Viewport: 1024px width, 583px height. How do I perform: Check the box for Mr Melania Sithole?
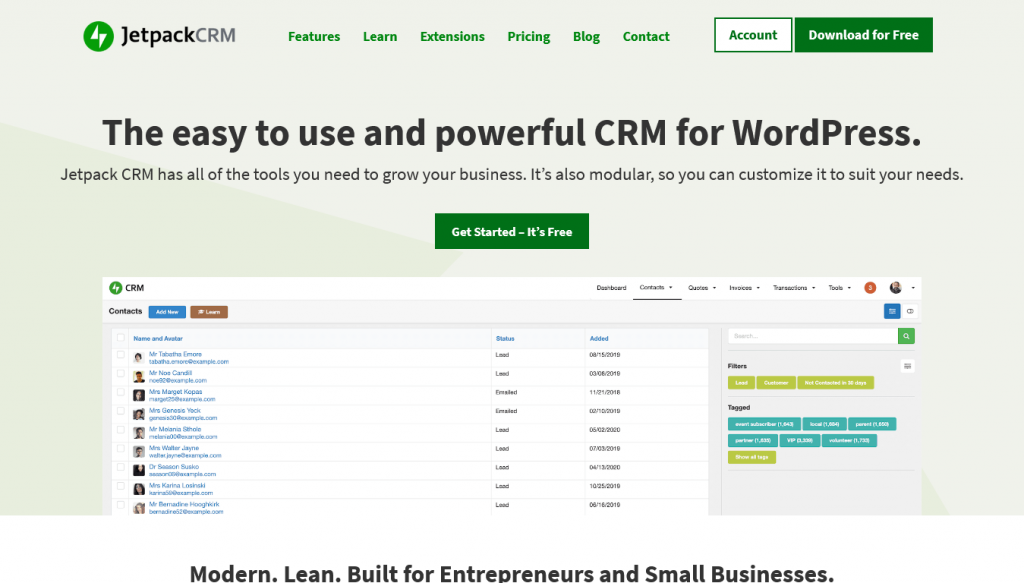click(121, 430)
